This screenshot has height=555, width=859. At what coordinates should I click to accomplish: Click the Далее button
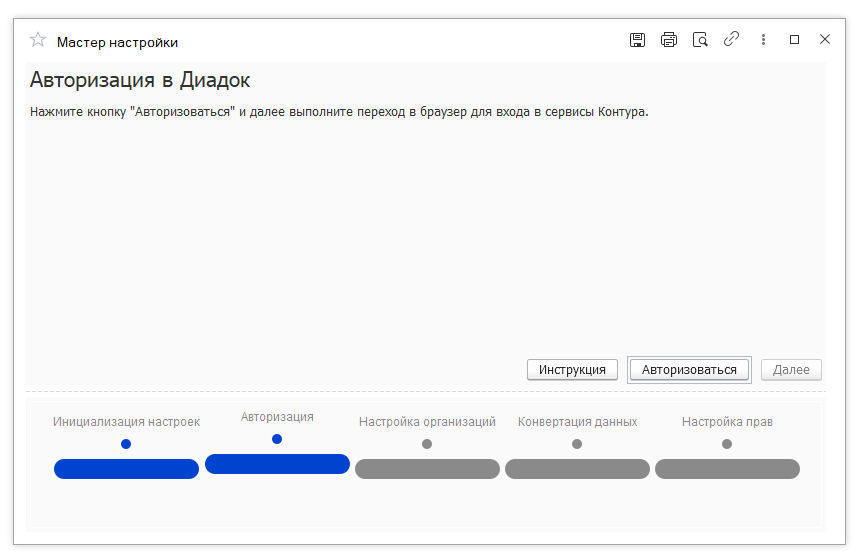(791, 370)
